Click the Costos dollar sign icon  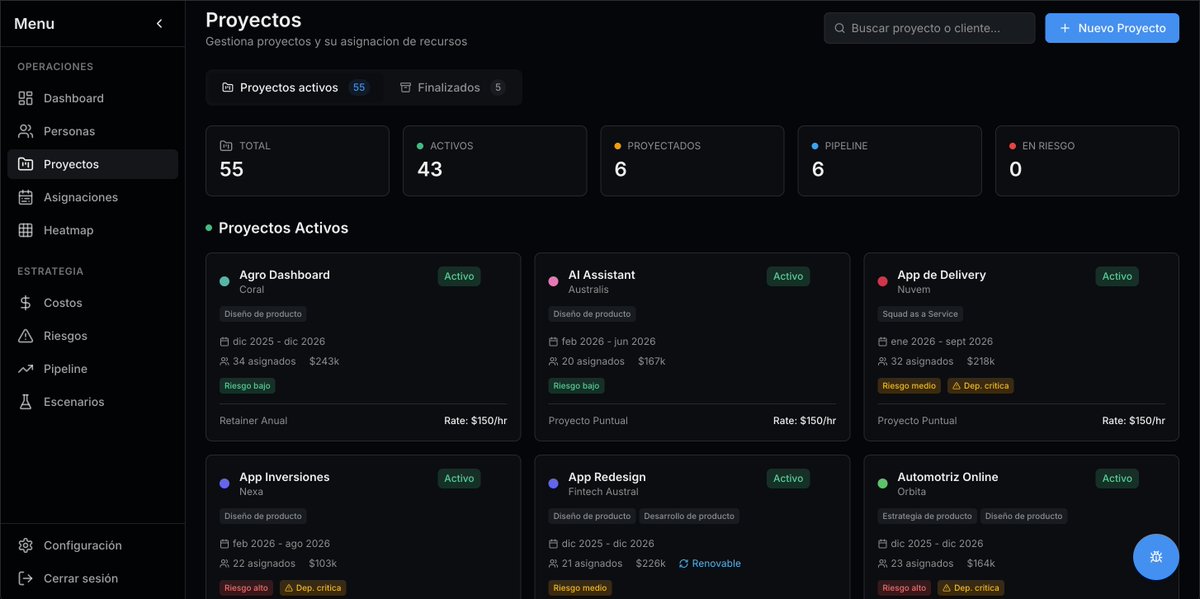[26, 303]
